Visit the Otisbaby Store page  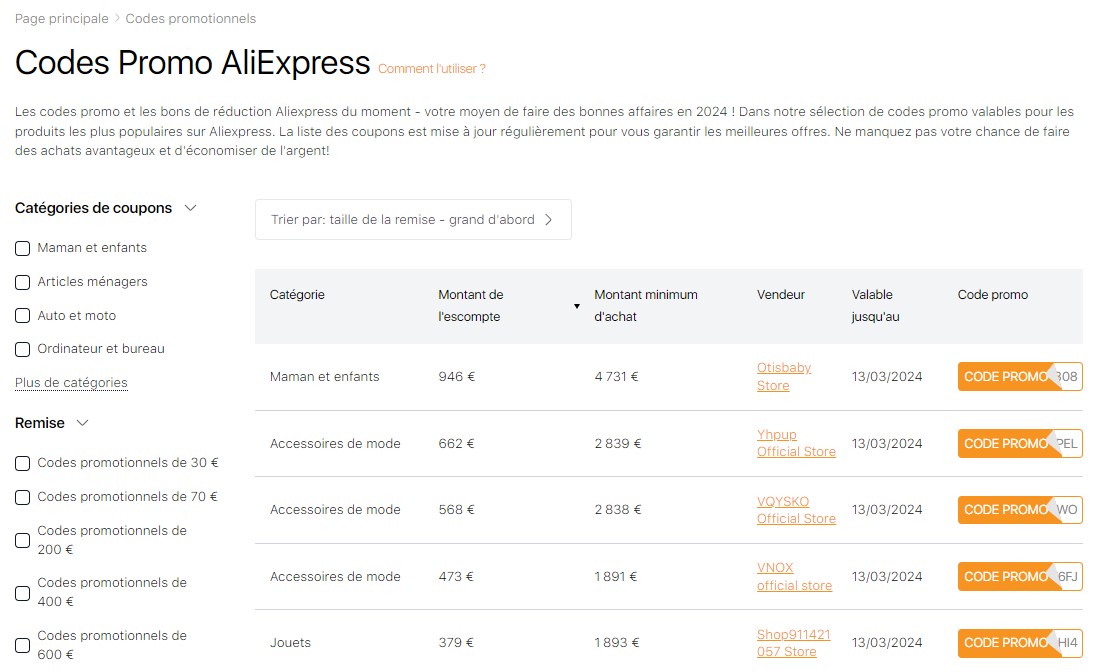click(784, 376)
